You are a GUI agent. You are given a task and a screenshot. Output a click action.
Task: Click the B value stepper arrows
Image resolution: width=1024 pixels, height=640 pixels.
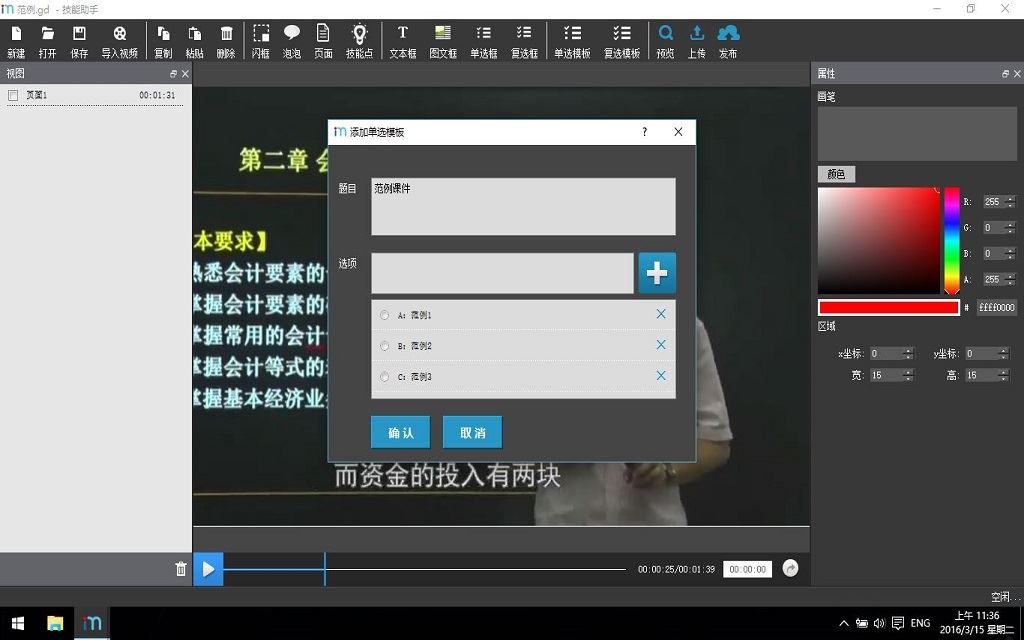pos(1010,253)
